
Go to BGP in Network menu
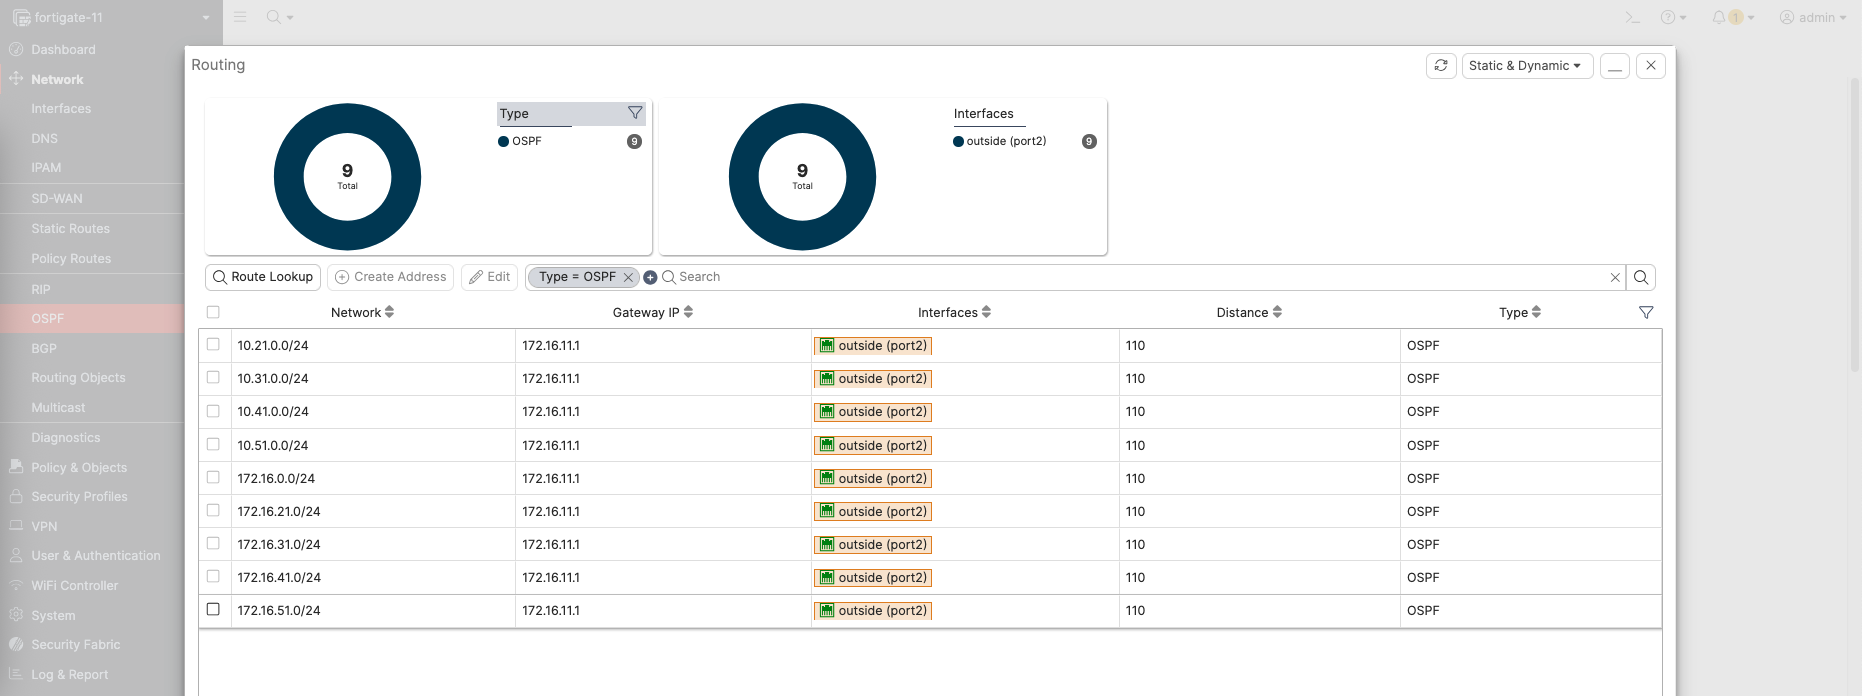[44, 349]
